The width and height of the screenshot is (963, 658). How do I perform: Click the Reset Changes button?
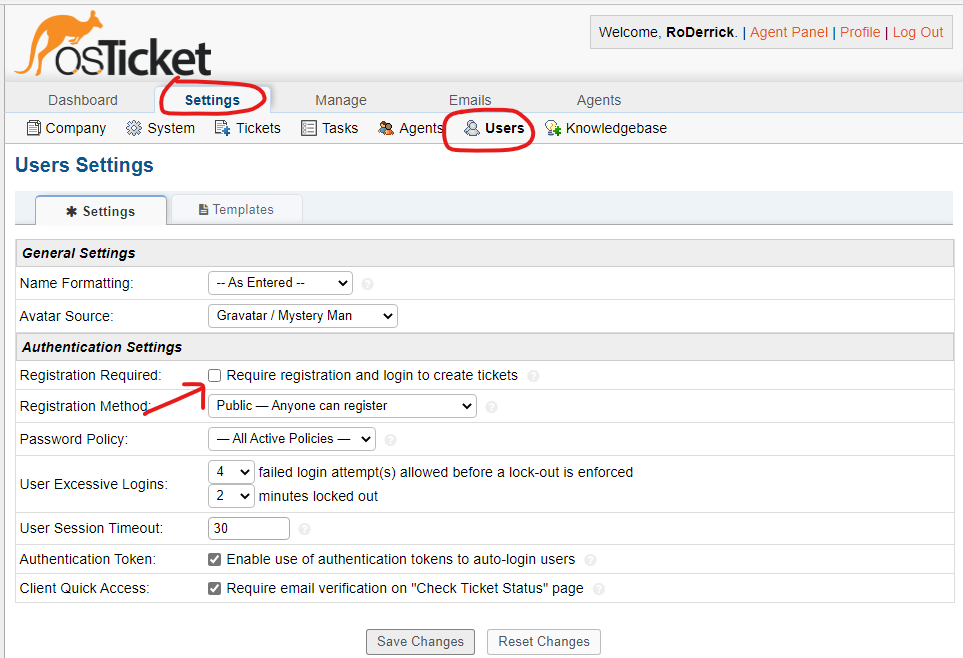(x=544, y=641)
